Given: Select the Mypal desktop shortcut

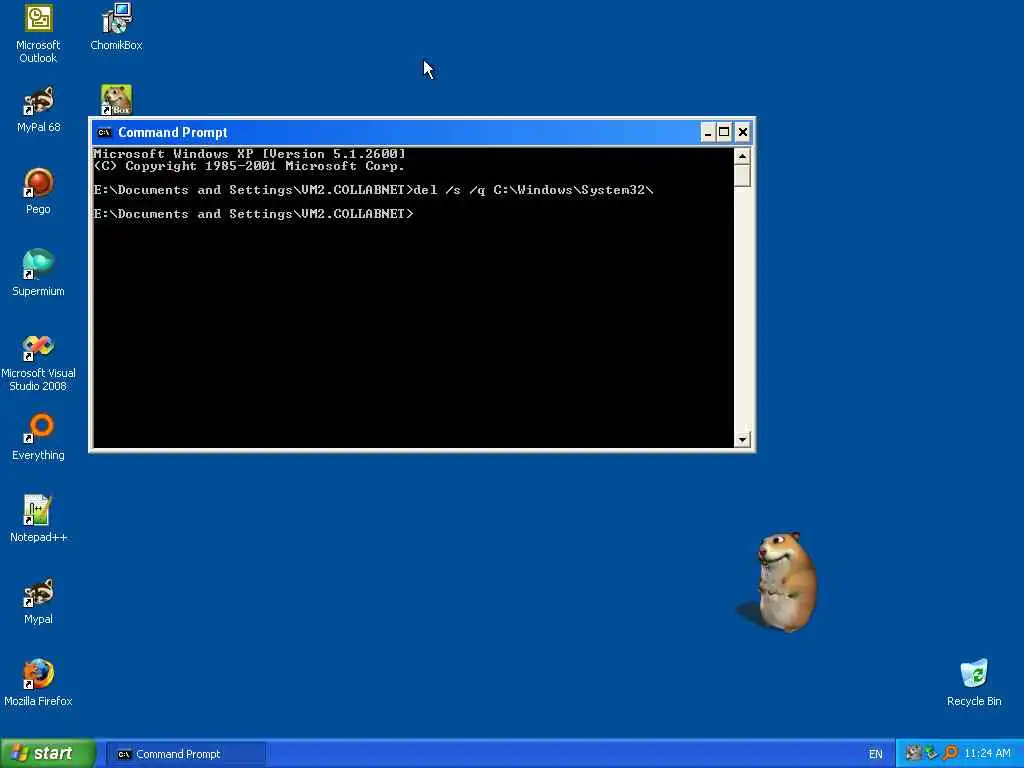Looking at the screenshot, I should [38, 601].
